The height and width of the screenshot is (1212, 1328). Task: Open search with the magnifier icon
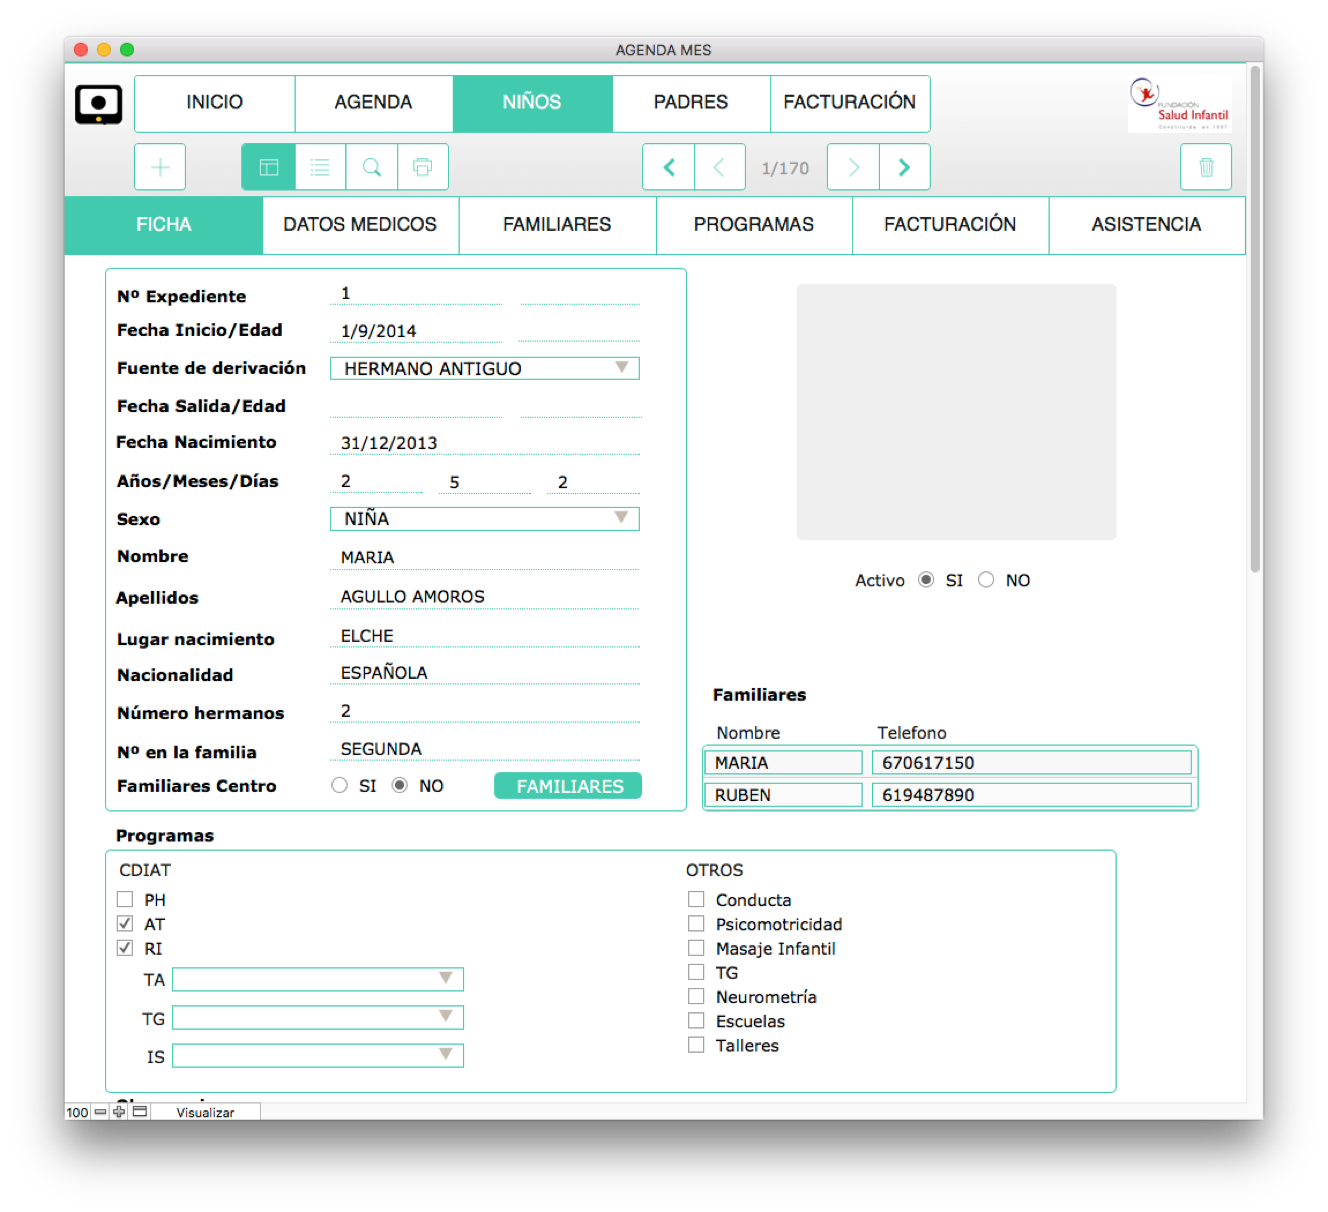click(x=372, y=167)
